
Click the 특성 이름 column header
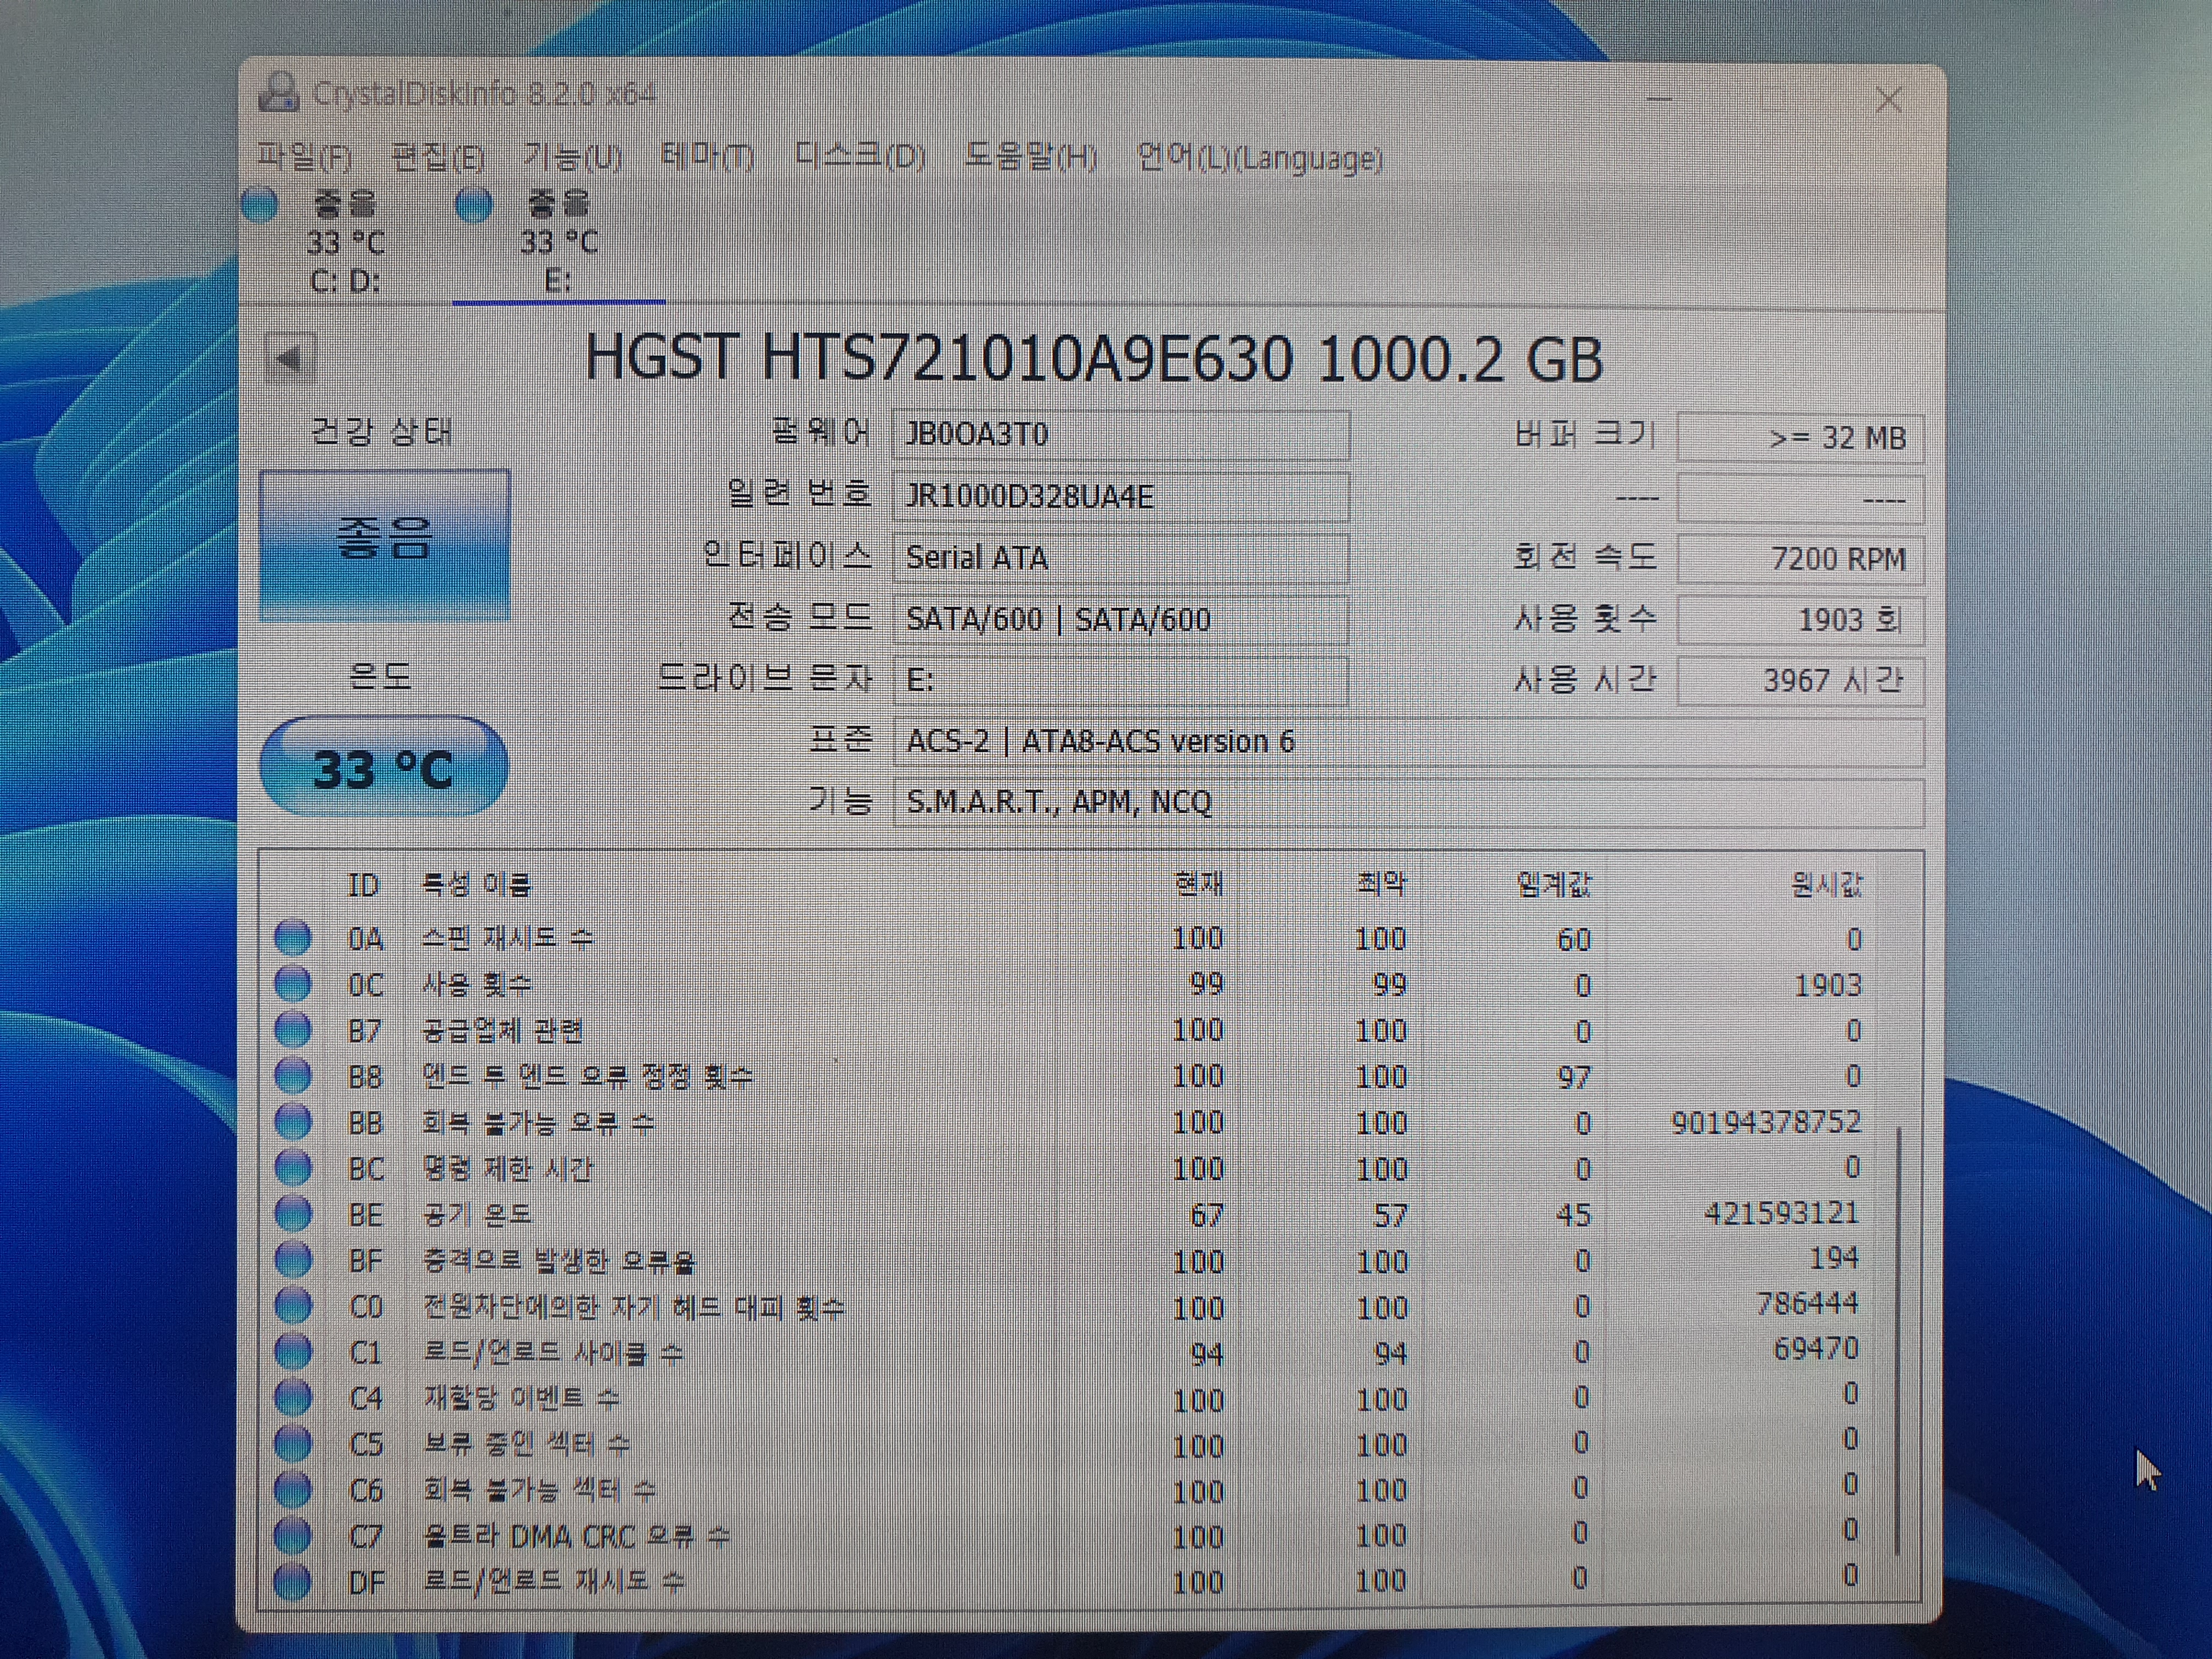click(x=476, y=884)
